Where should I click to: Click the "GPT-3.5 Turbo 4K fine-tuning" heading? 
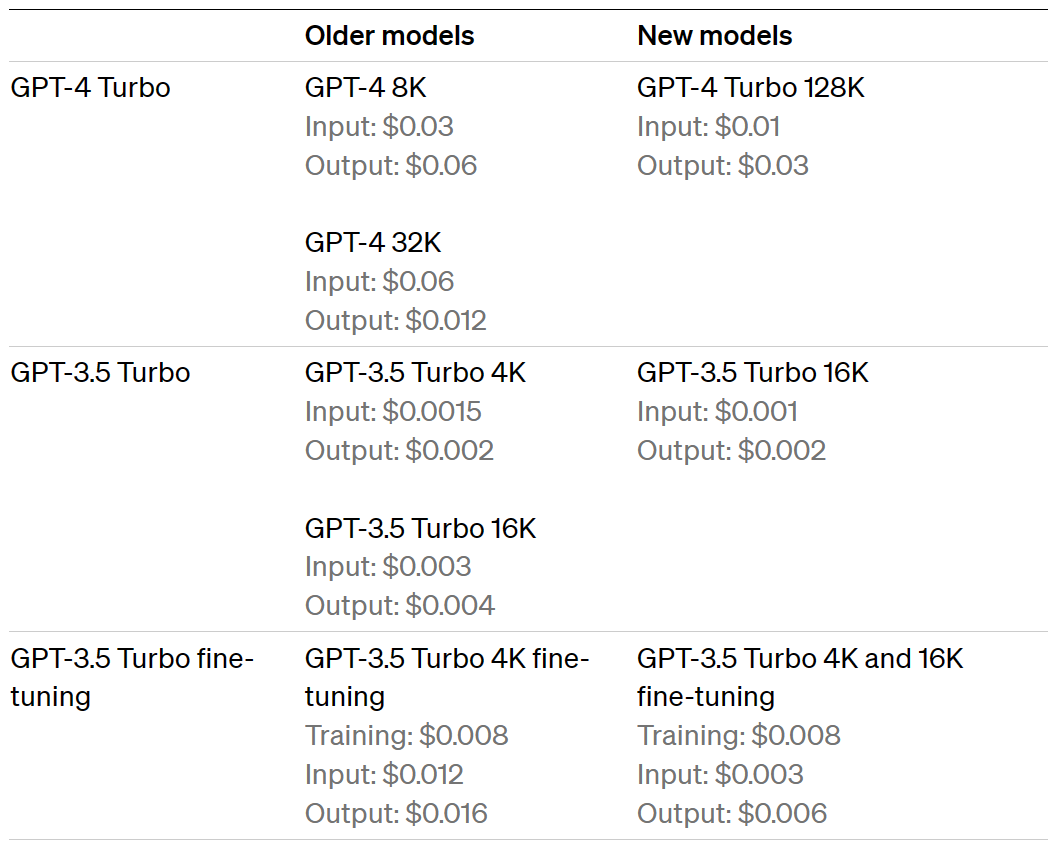click(x=446, y=677)
